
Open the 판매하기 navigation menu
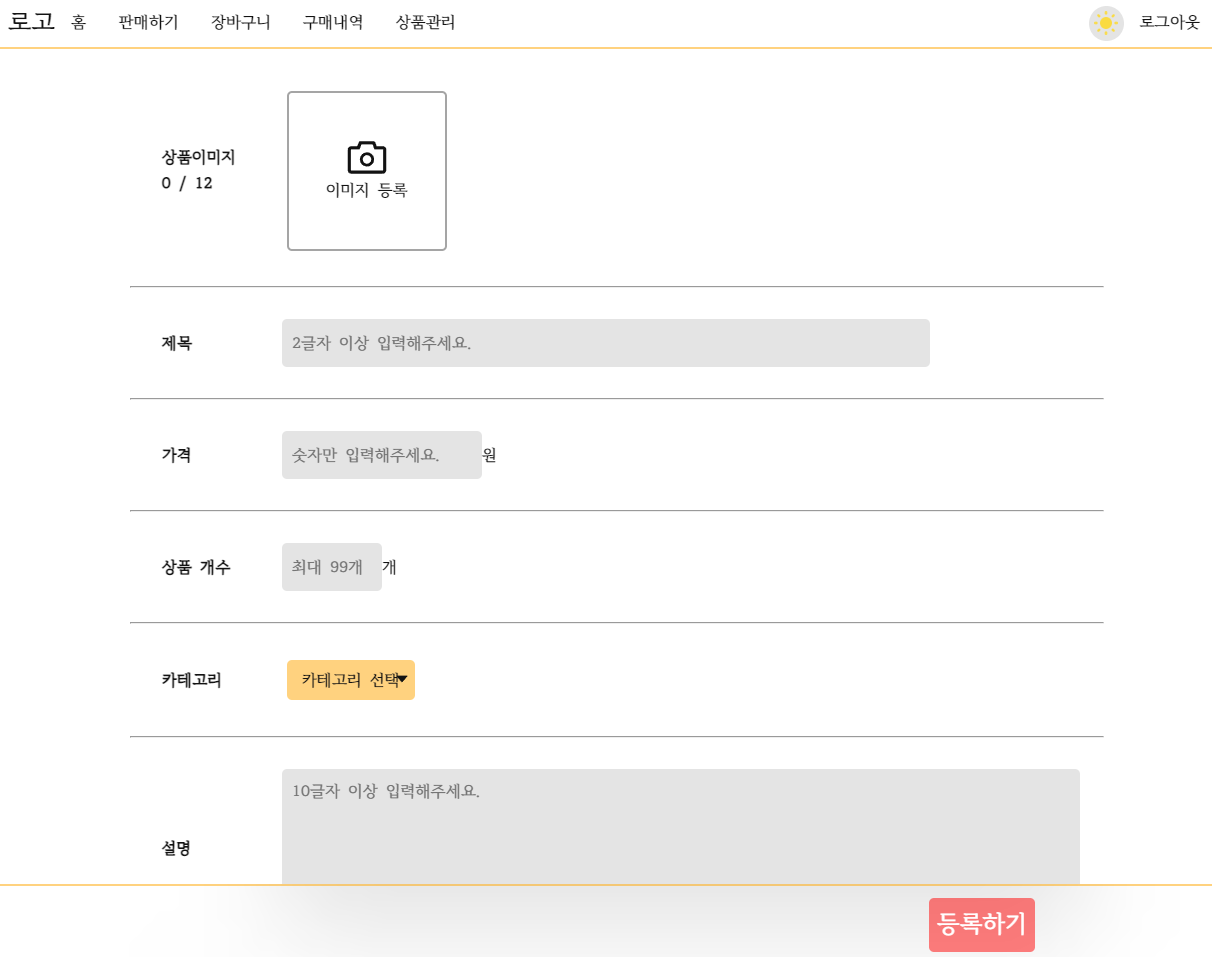147,23
